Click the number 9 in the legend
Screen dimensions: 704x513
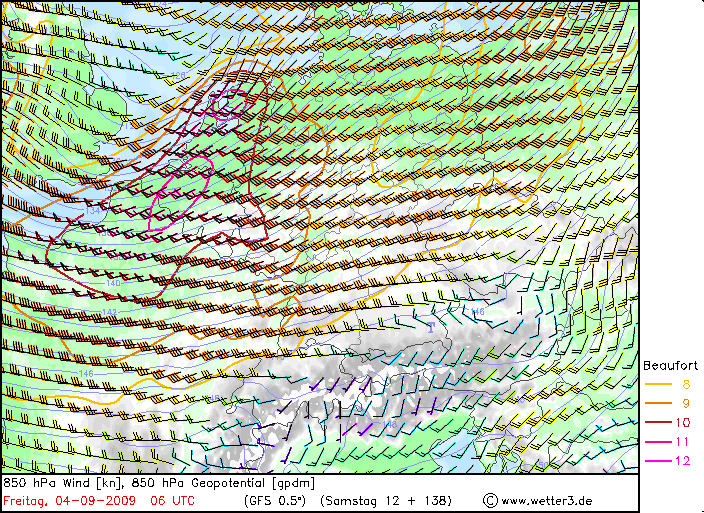coord(686,403)
